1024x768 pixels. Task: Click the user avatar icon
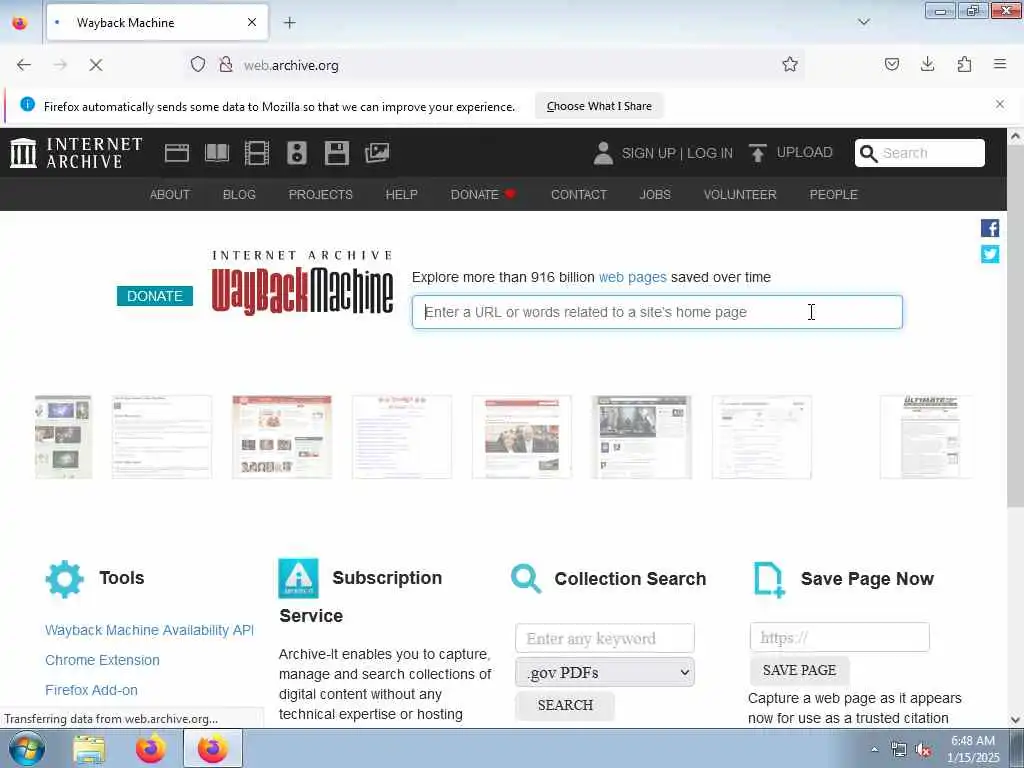tap(603, 153)
